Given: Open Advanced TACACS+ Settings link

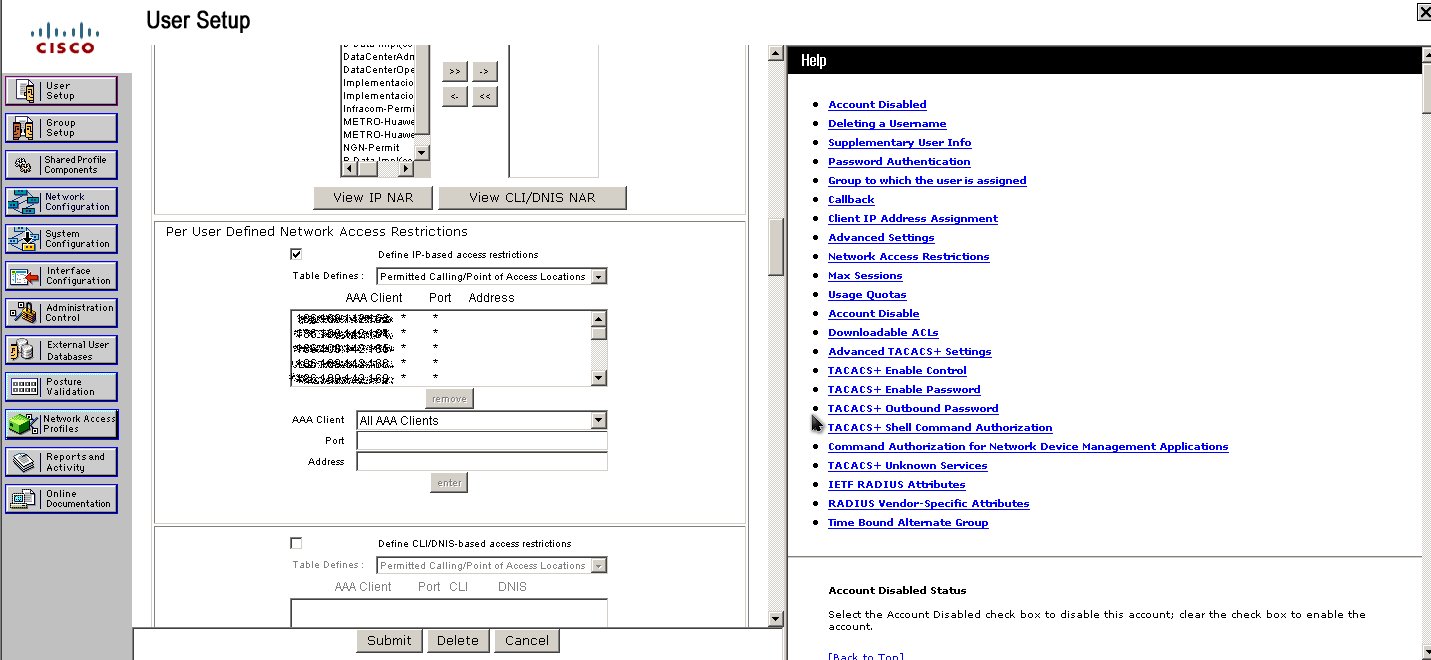Looking at the screenshot, I should point(909,351).
